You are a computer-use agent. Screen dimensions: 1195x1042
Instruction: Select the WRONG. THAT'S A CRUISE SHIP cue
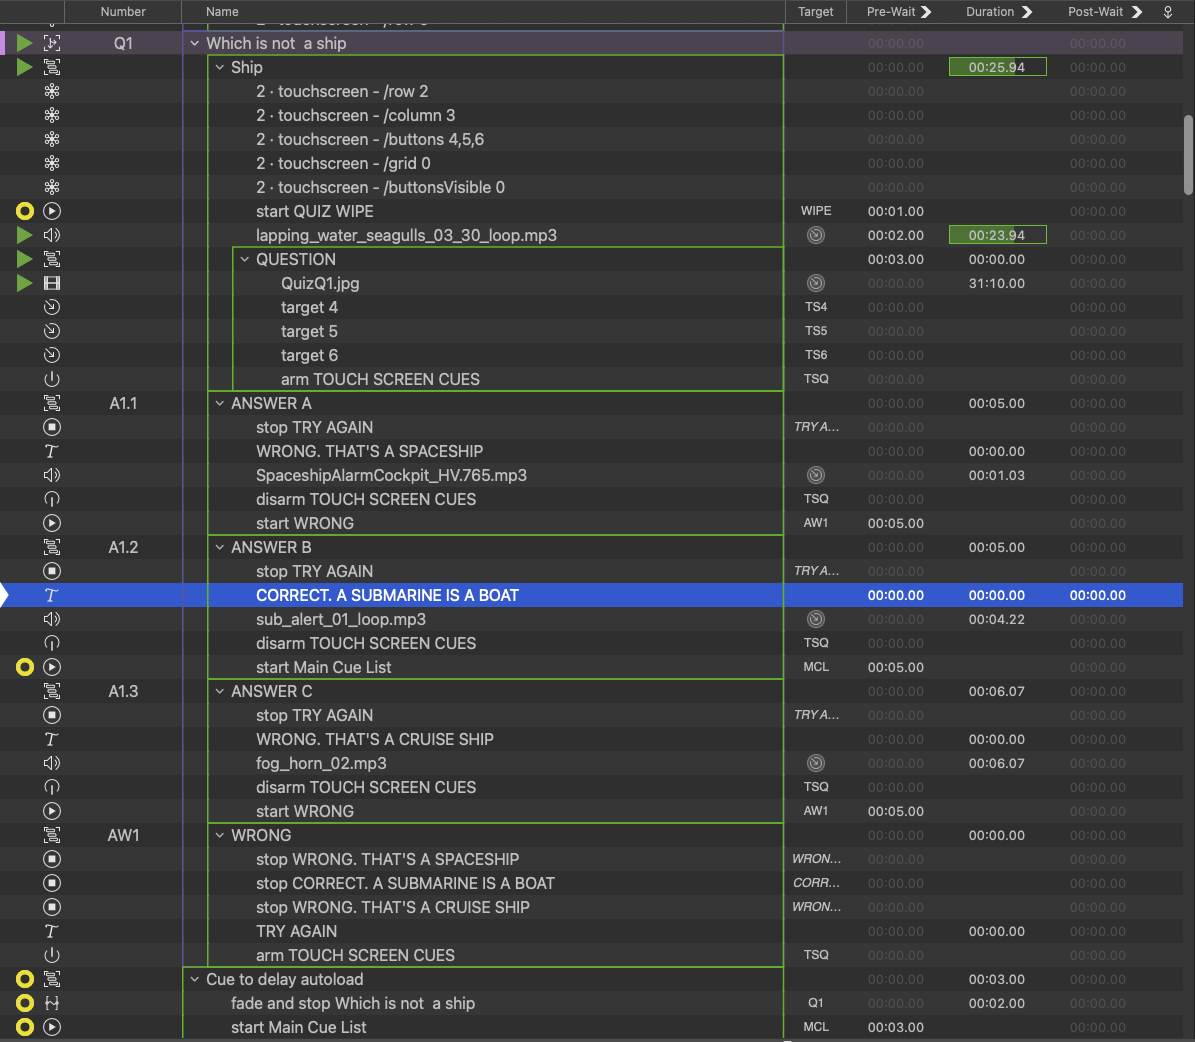click(x=374, y=739)
